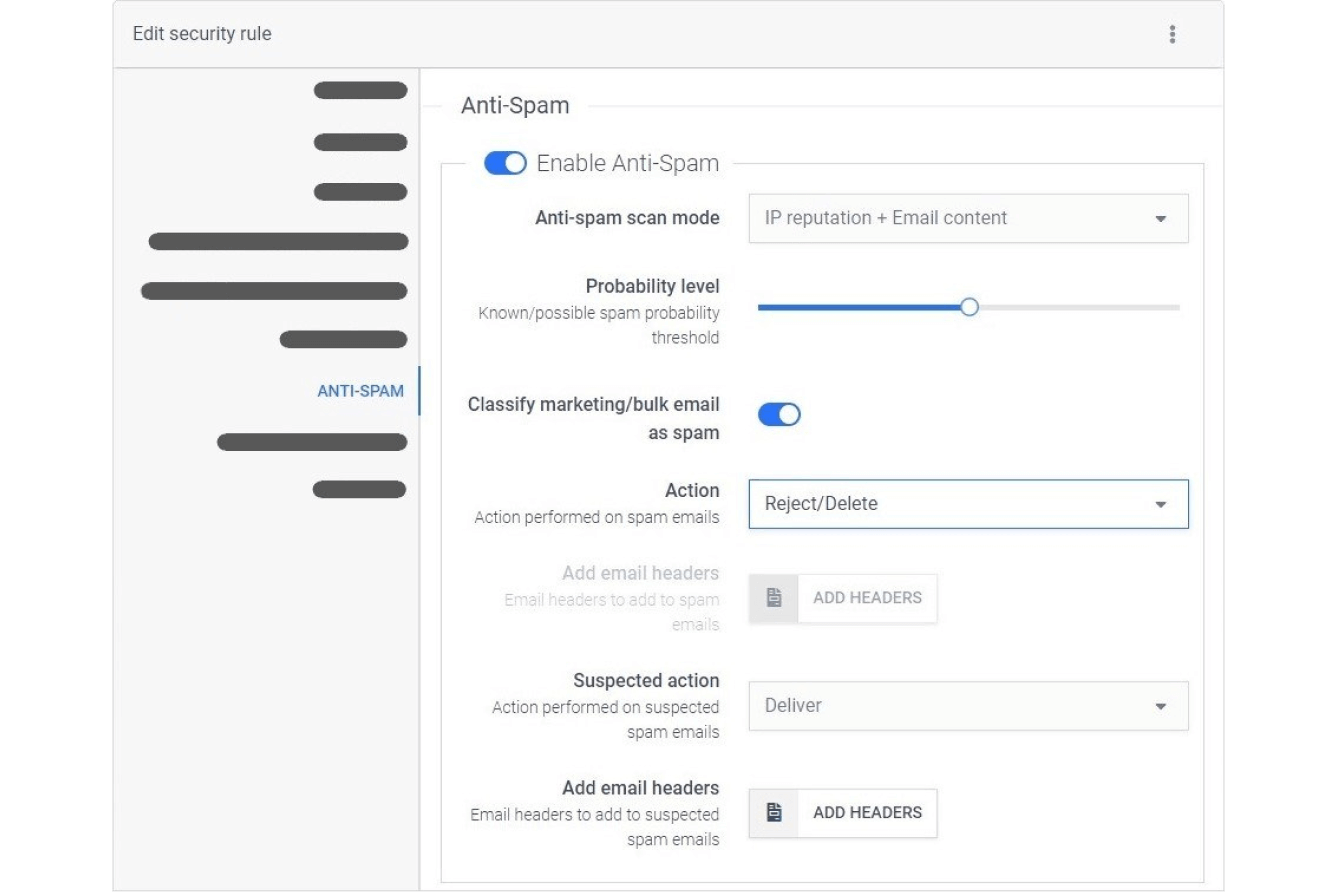The height and width of the screenshot is (892, 1337).
Task: Click the chevron on the scan mode selector
Action: (x=1161, y=218)
